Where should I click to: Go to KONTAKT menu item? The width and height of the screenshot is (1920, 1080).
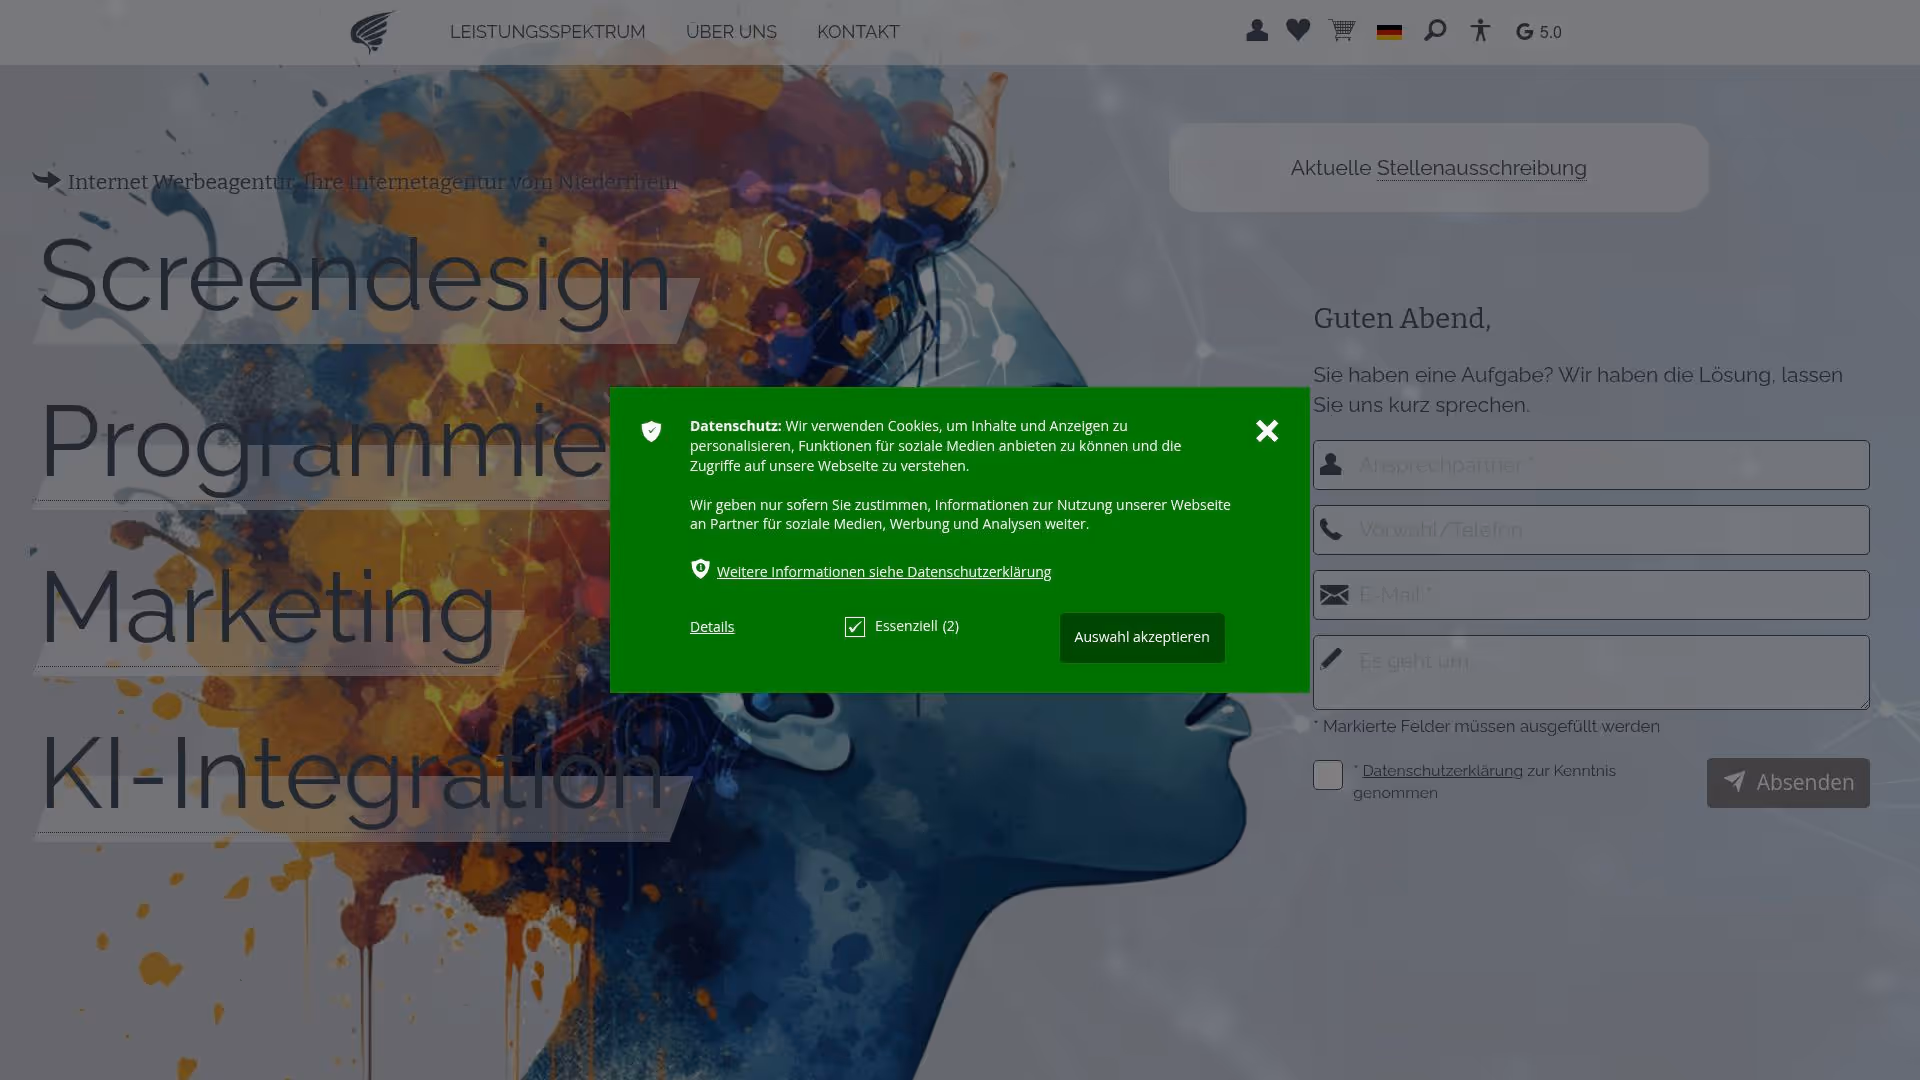858,32
